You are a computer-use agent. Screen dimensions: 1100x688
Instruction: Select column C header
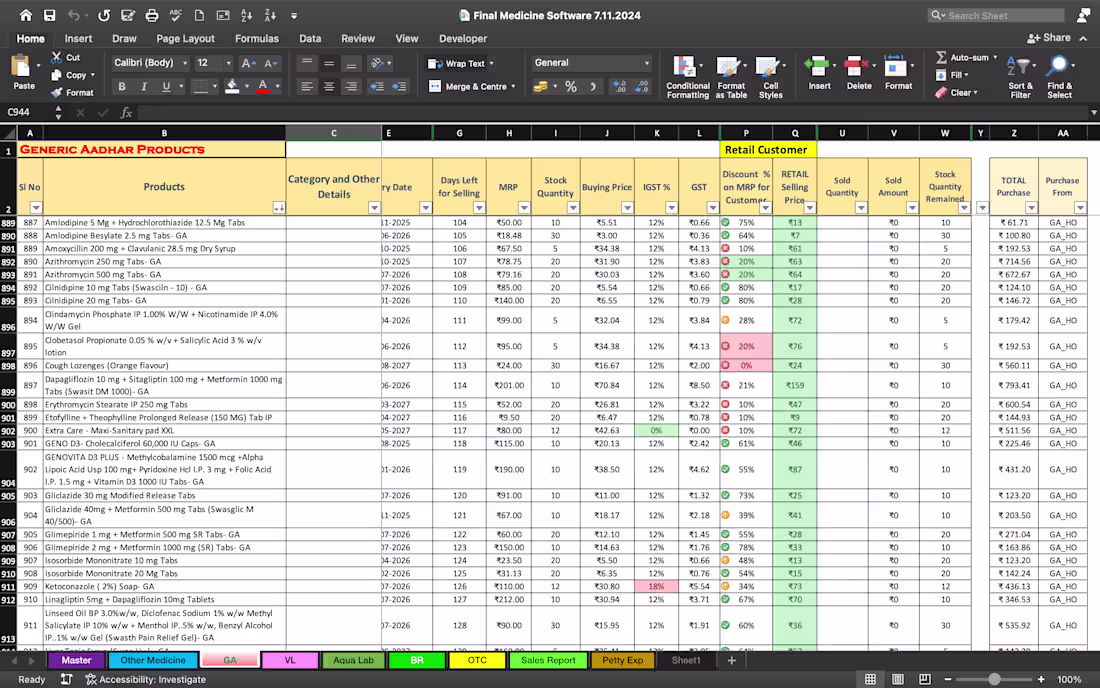click(333, 133)
